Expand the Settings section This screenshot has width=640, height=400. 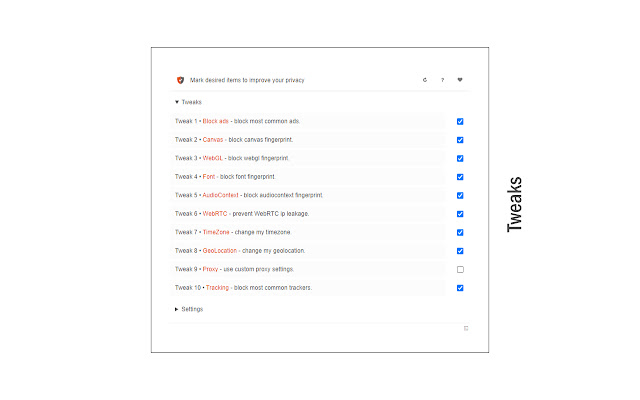point(189,309)
